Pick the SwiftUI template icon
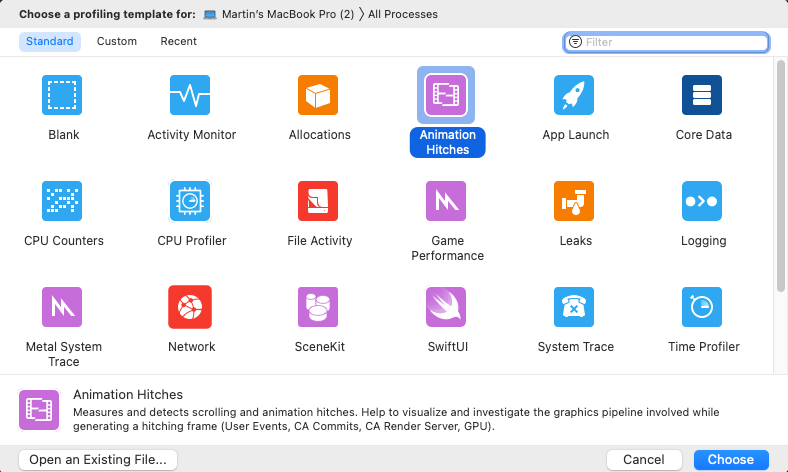The width and height of the screenshot is (788, 472). [x=446, y=308]
